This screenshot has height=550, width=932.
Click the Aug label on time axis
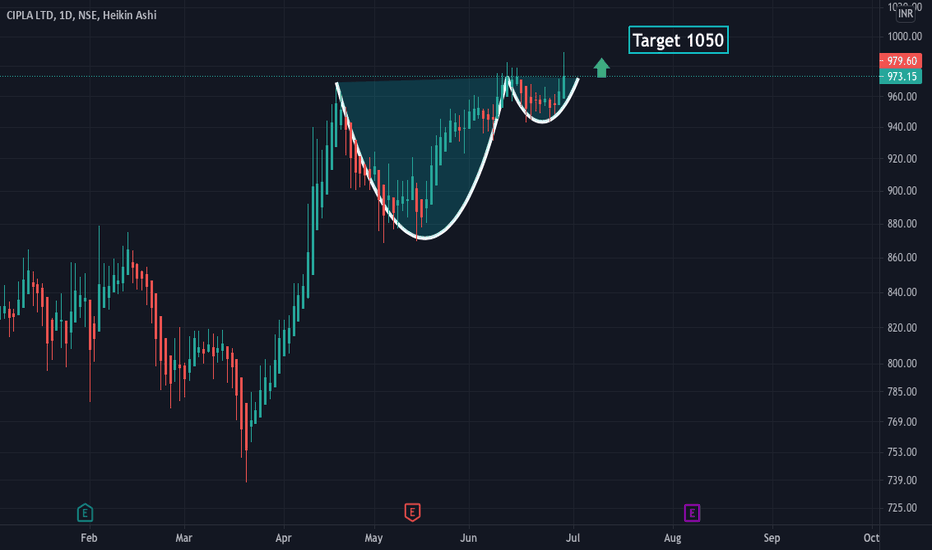[672, 538]
